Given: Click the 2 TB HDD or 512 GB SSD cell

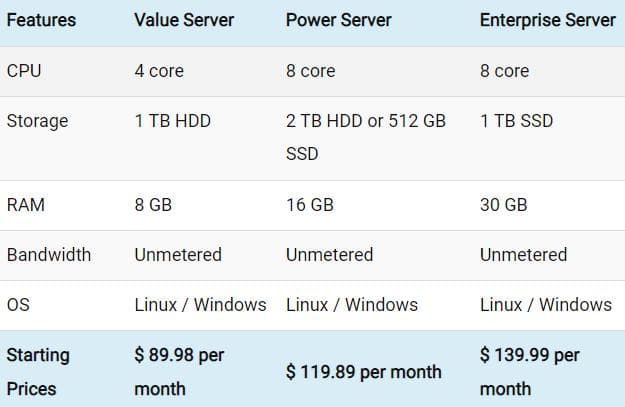Looking at the screenshot, I should (x=365, y=137).
